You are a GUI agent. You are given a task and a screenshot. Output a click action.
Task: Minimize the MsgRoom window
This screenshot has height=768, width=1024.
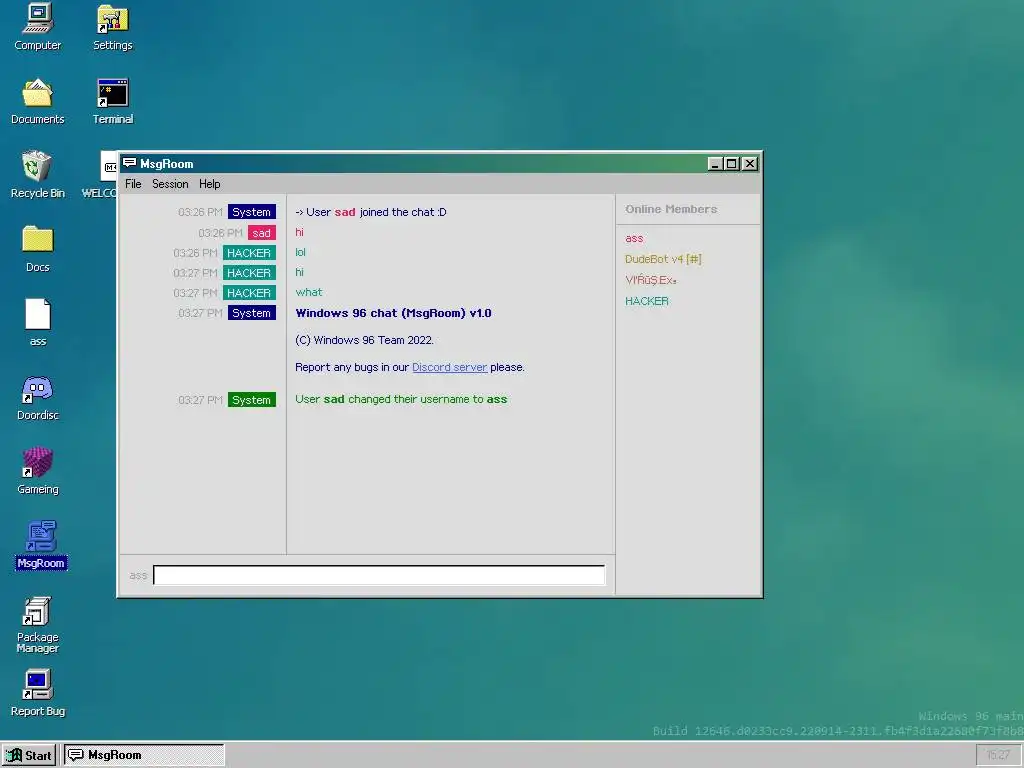click(715, 164)
